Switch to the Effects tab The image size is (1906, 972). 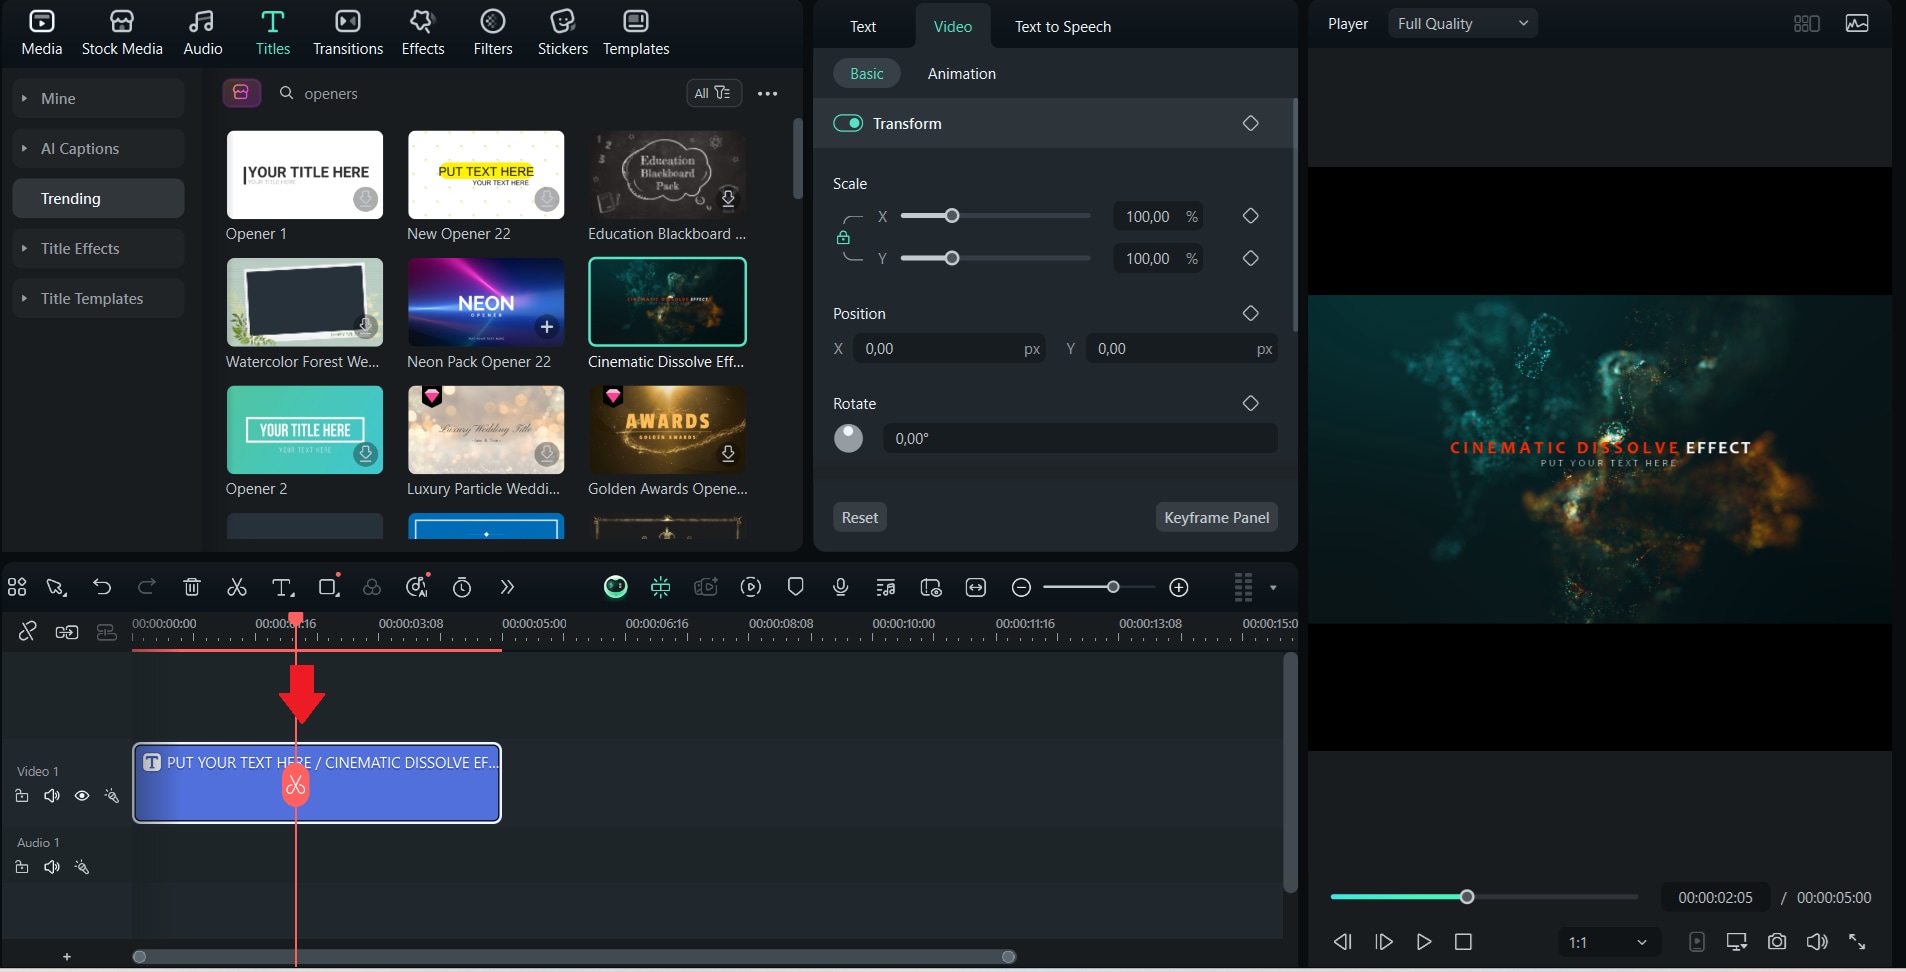tap(423, 32)
